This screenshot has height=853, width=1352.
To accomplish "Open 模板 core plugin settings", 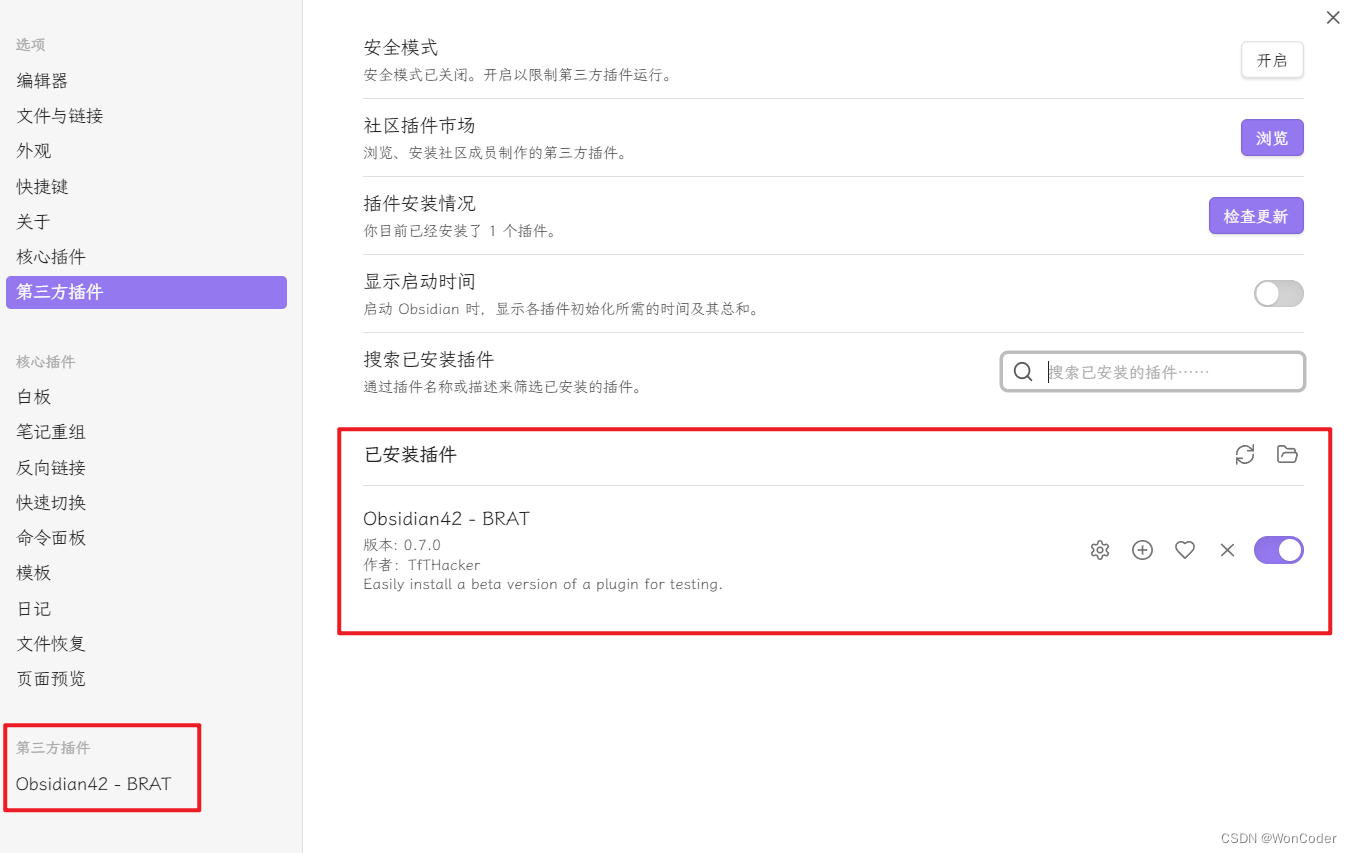I will 146,573.
